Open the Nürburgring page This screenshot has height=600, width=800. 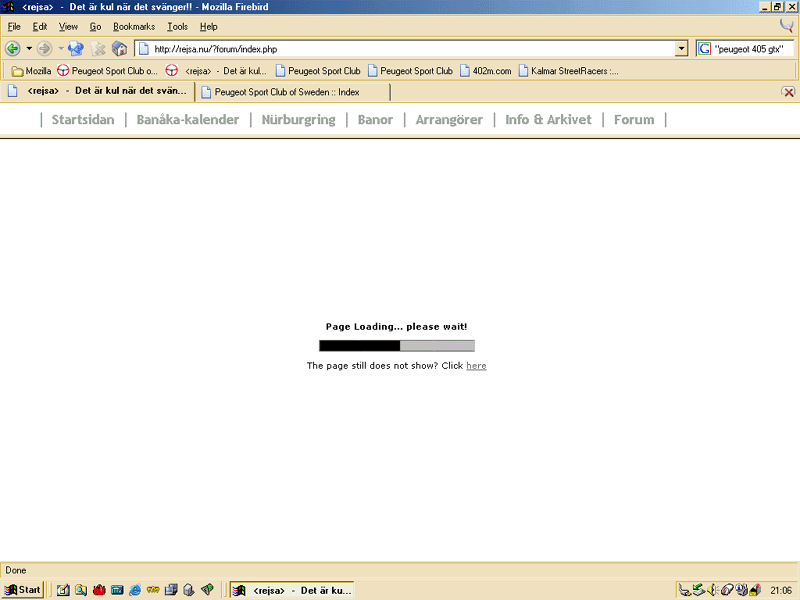coord(298,119)
